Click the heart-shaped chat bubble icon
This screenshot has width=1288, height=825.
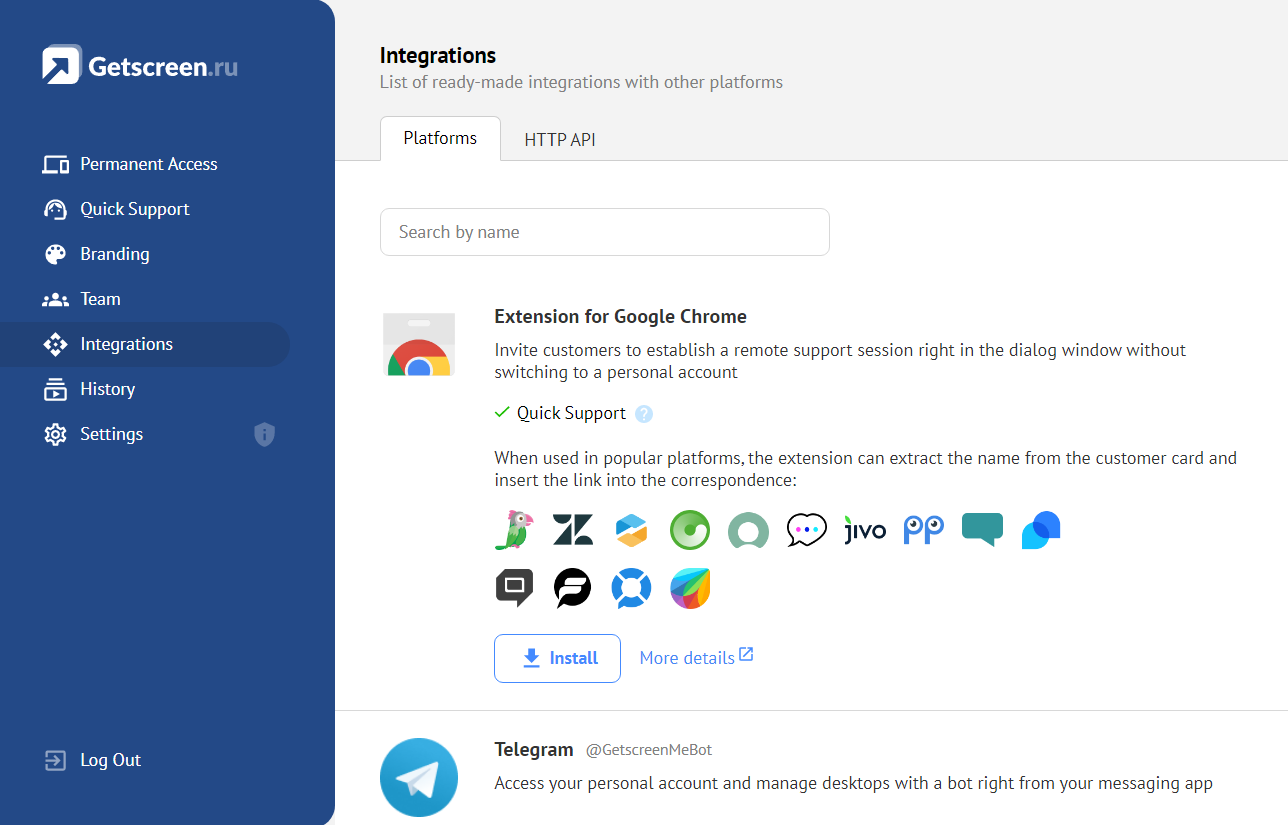click(807, 530)
